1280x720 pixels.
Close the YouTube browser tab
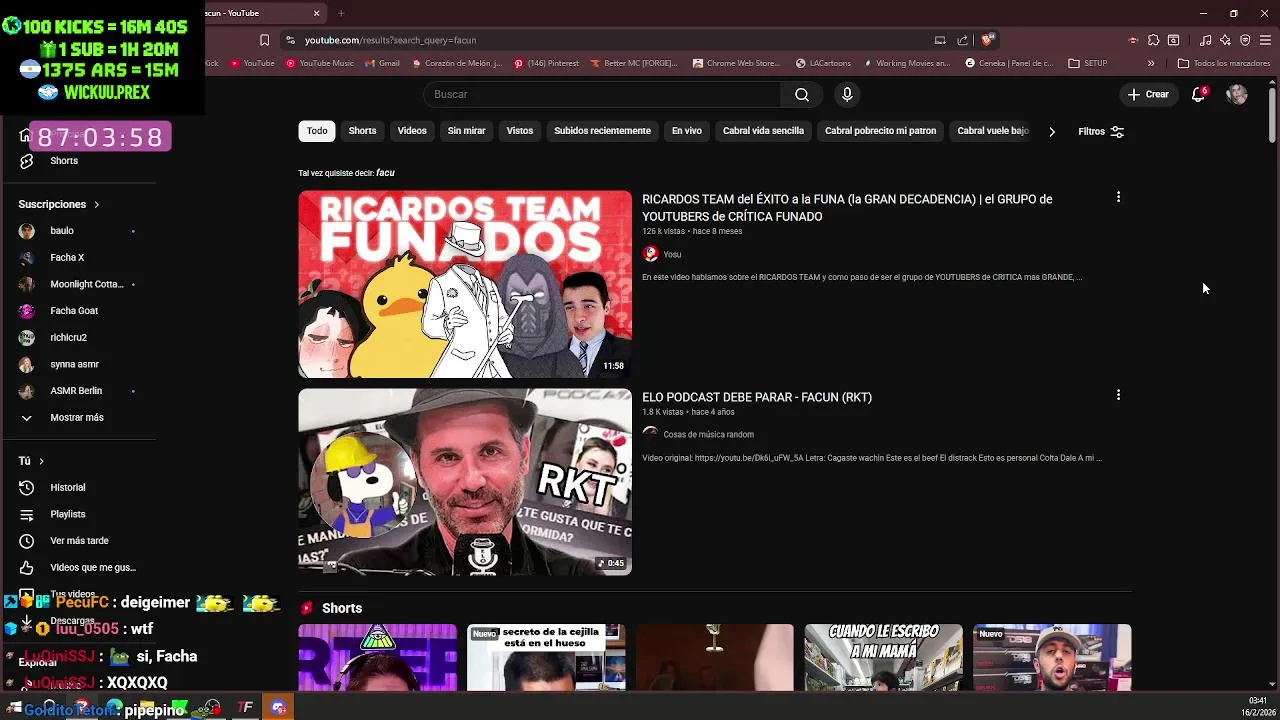click(x=316, y=13)
